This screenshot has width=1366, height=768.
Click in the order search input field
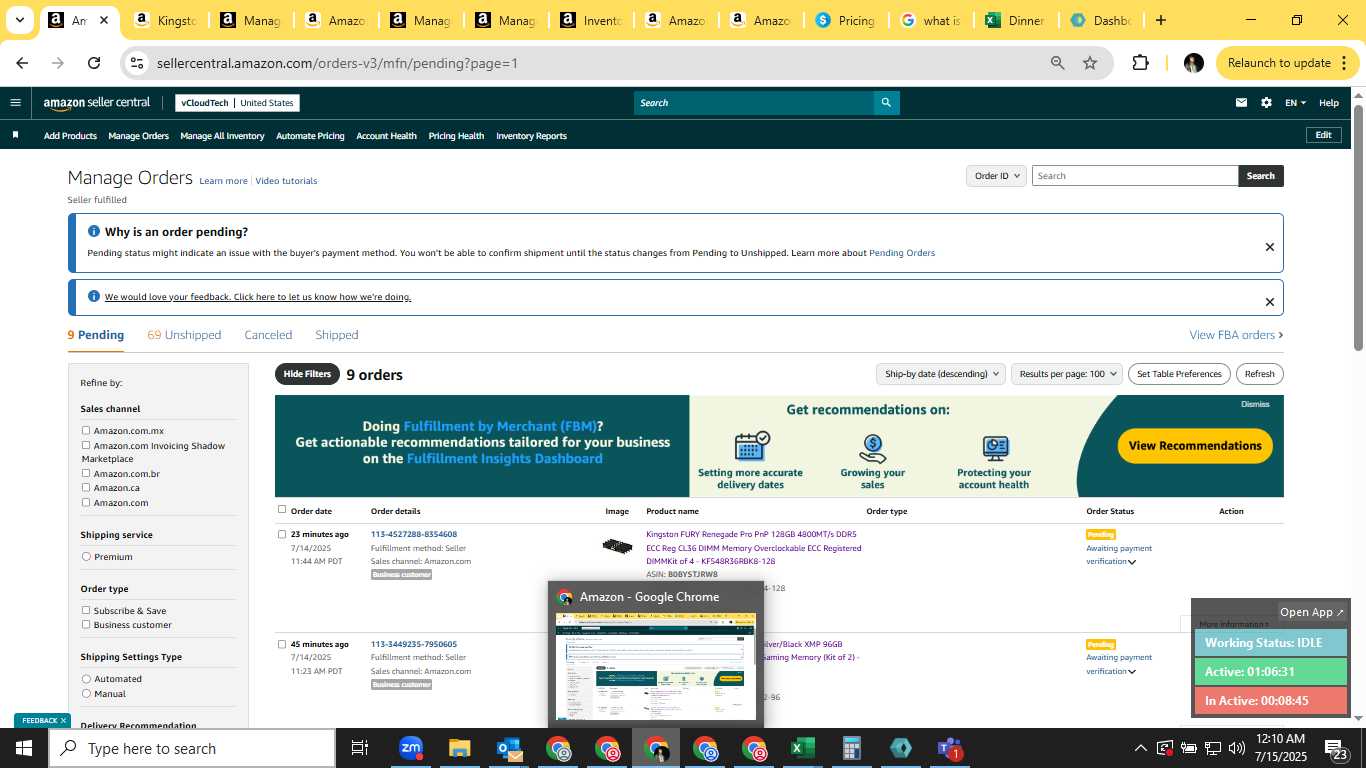[1135, 176]
